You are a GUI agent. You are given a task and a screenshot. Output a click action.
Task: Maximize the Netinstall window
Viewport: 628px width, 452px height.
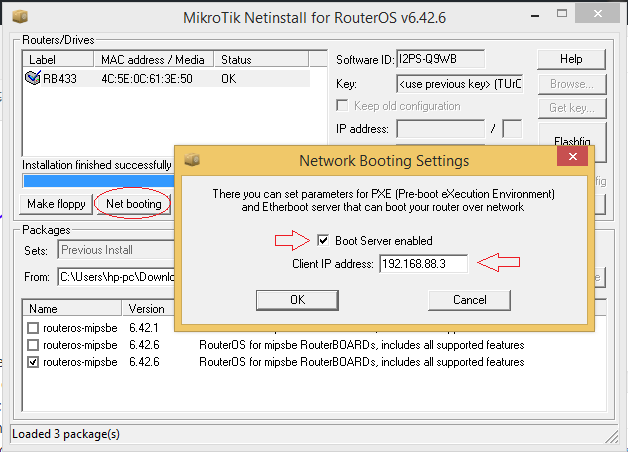(x=562, y=14)
